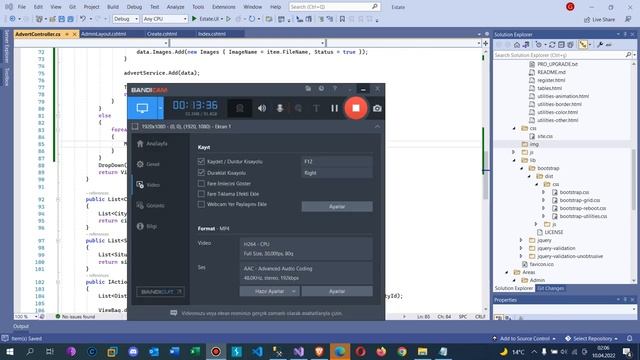Open the File menu
The height and width of the screenshot is (360, 640).
22,7
